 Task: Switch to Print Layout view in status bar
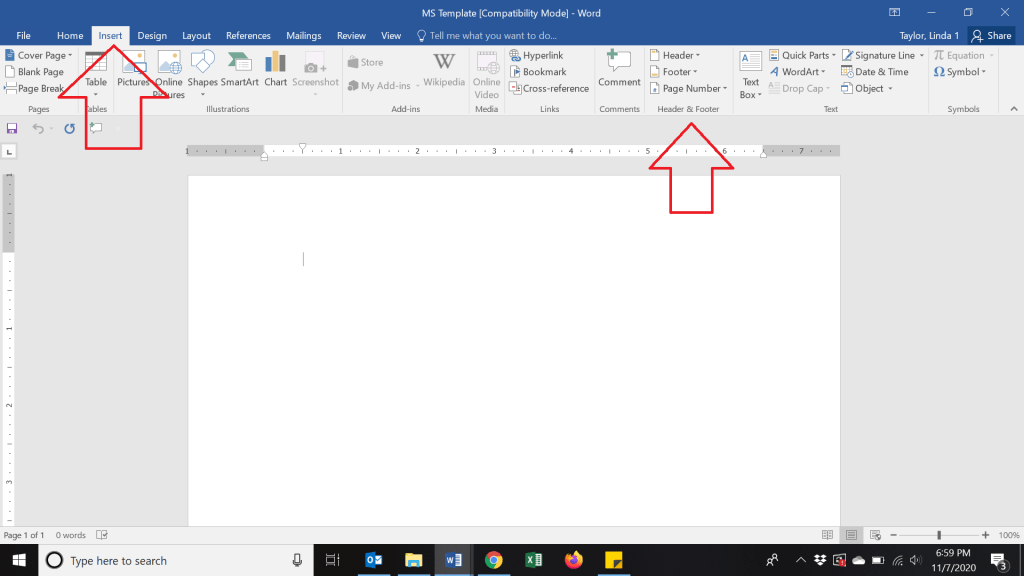pos(851,535)
